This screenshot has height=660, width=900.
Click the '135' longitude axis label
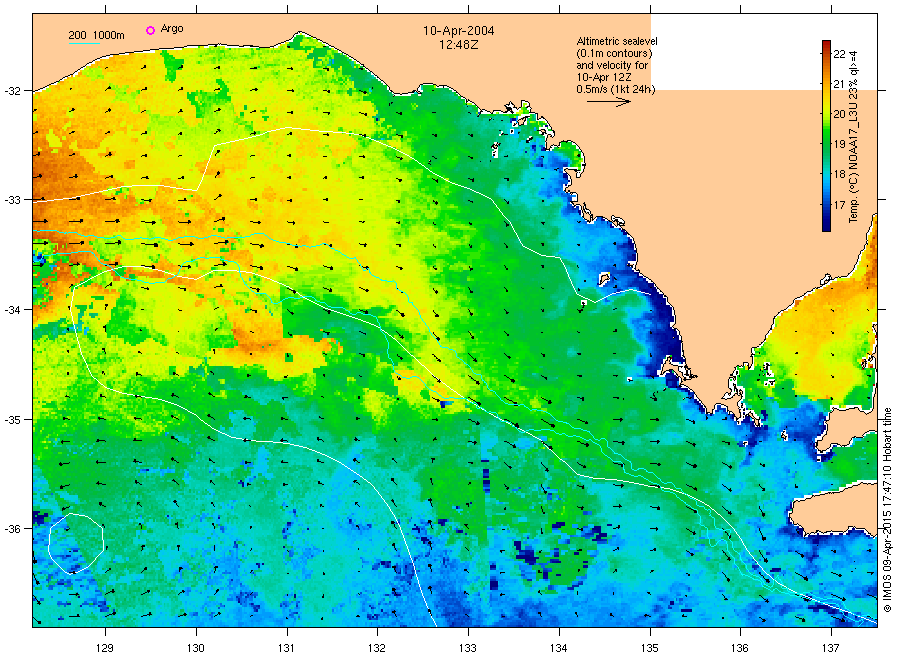(650, 649)
